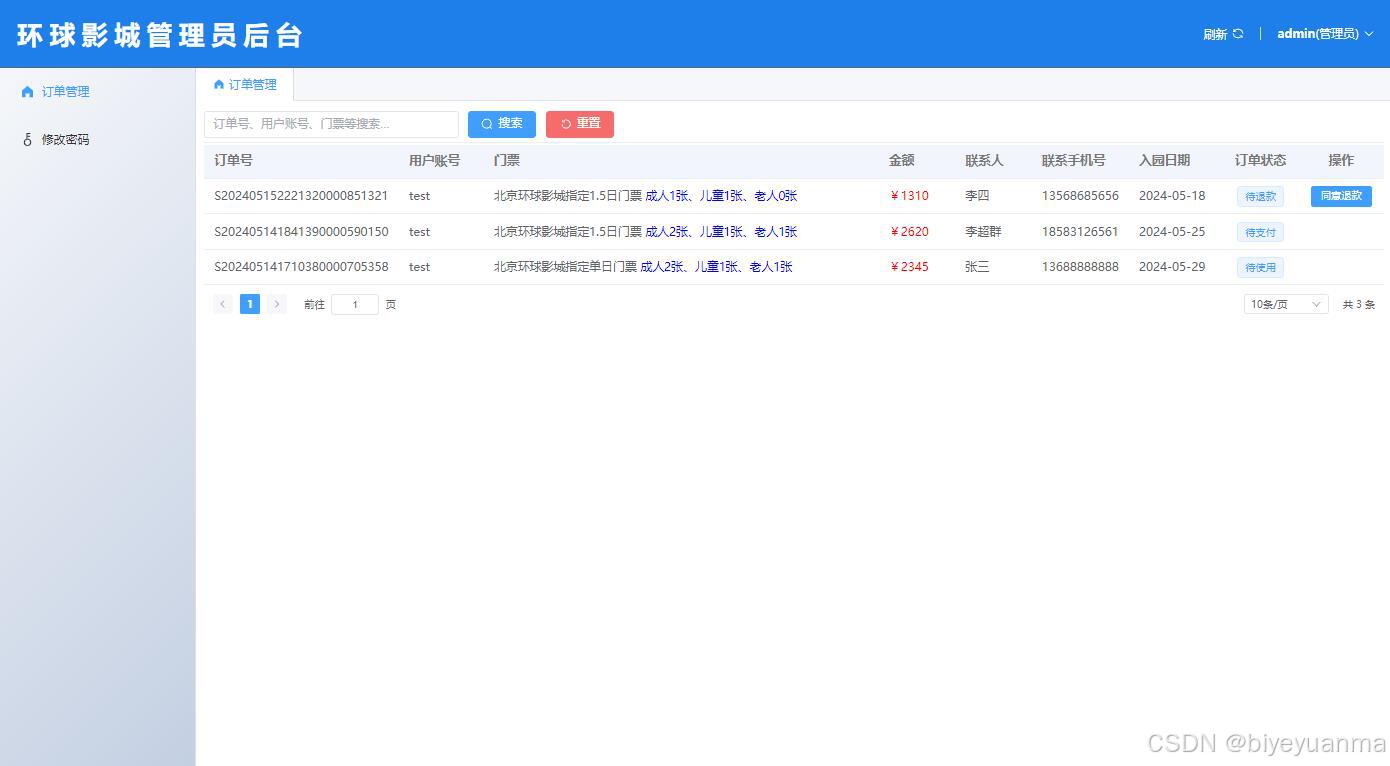1390x766 pixels.
Task: Select 修改密码 in the sidebar menu
Action: point(63,139)
